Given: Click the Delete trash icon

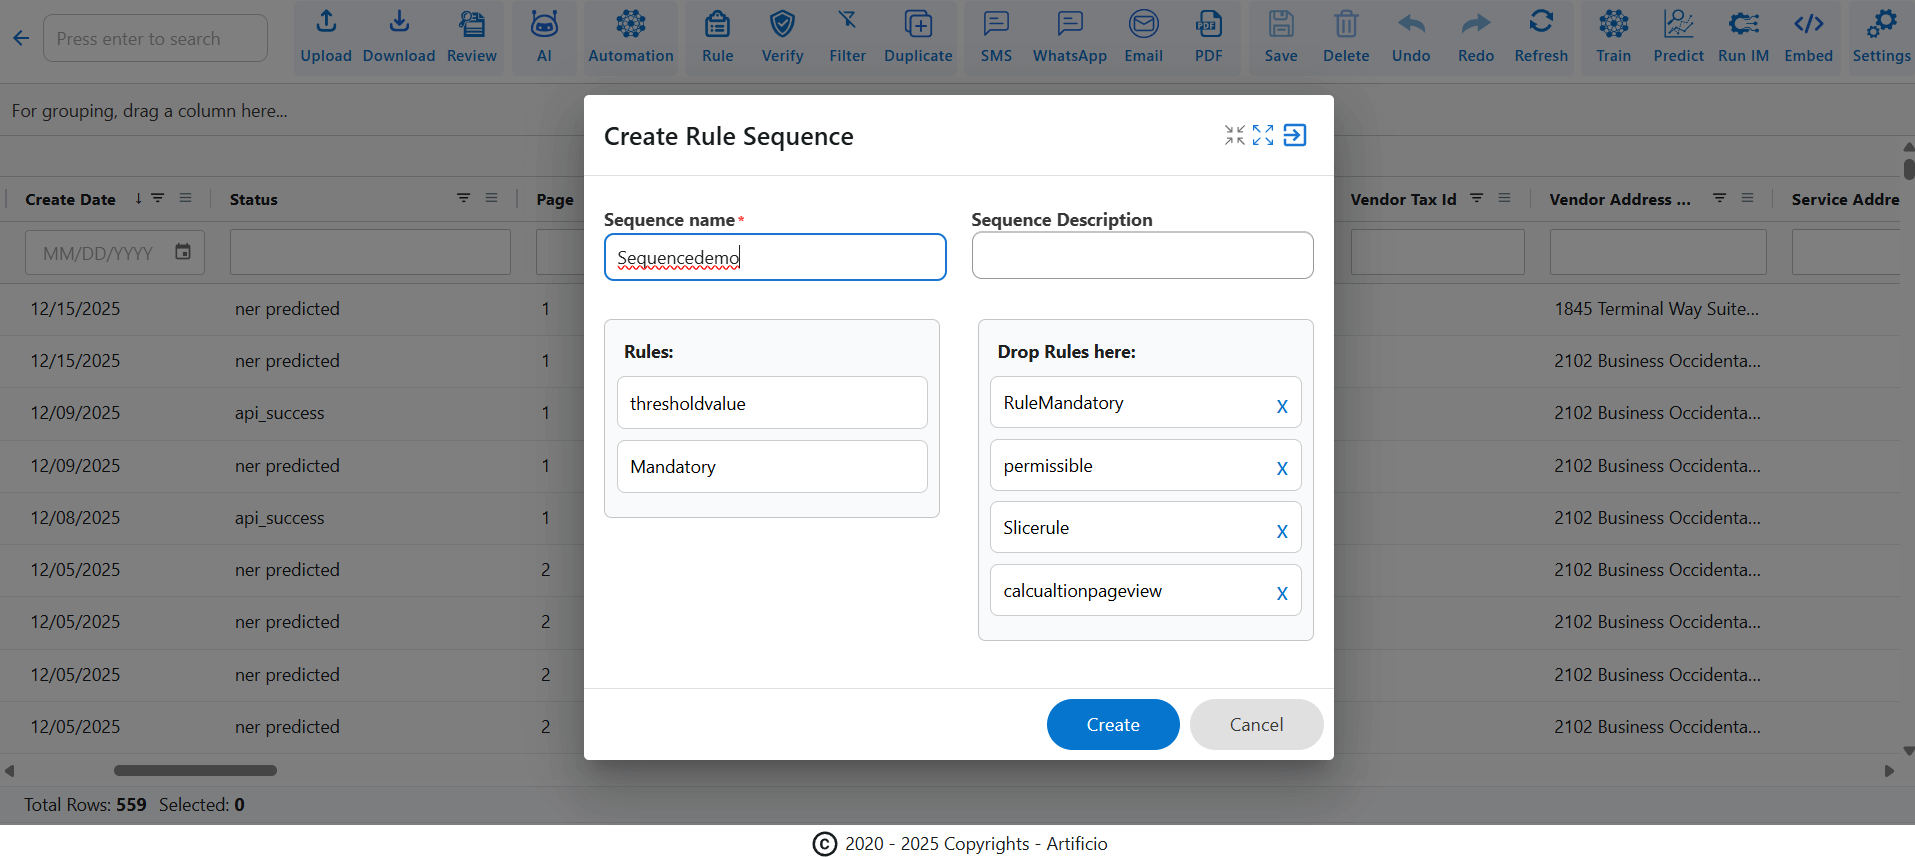Looking at the screenshot, I should [1346, 23].
